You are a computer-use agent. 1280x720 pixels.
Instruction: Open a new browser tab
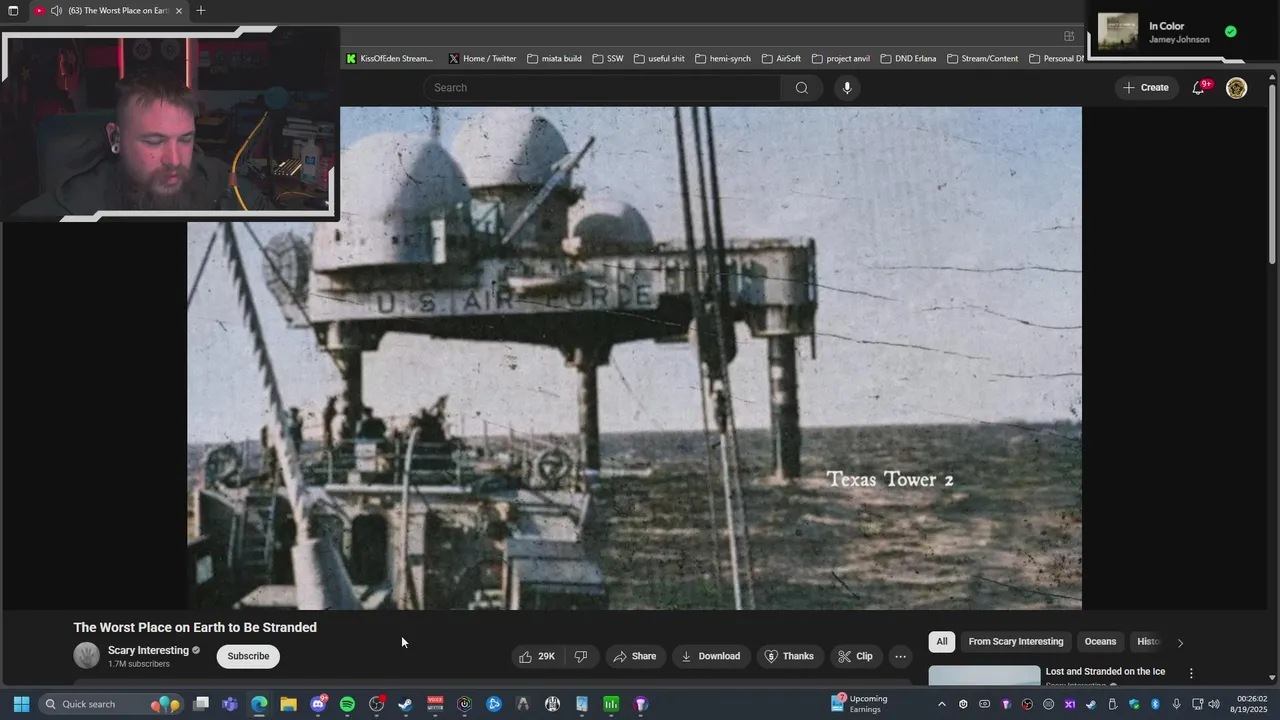[201, 11]
